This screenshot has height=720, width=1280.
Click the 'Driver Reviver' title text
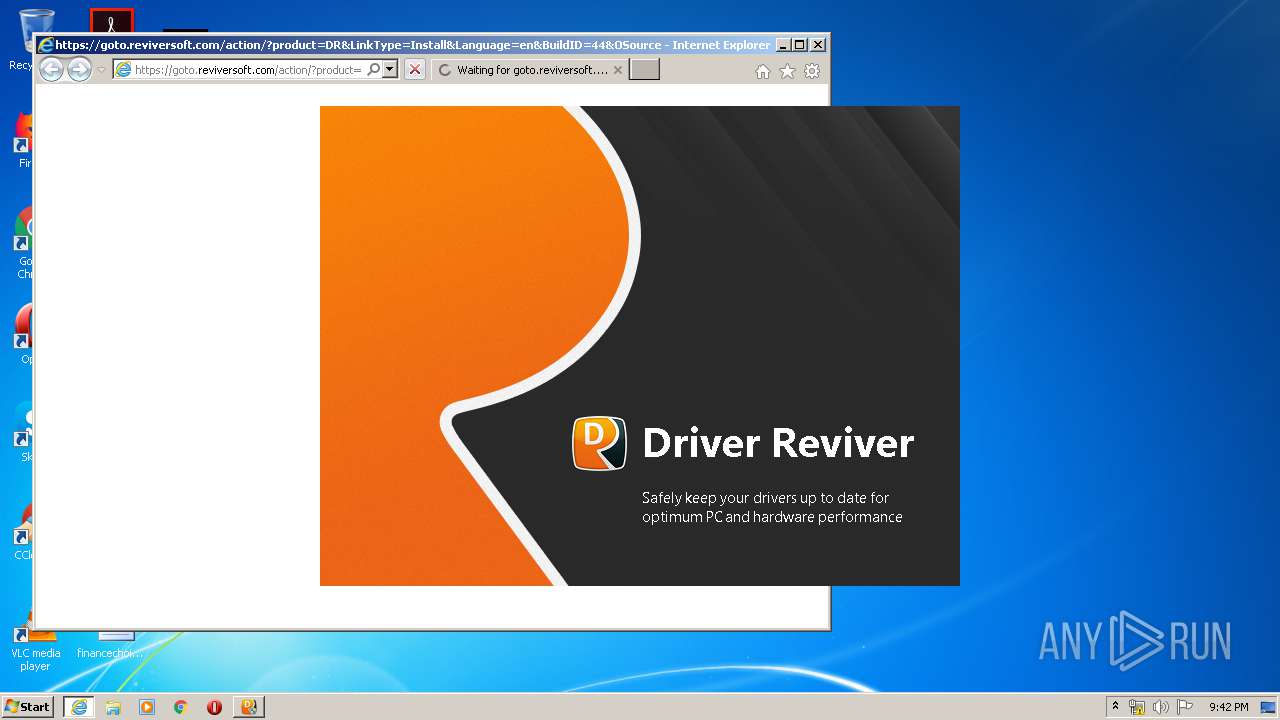pyautogui.click(x=778, y=443)
